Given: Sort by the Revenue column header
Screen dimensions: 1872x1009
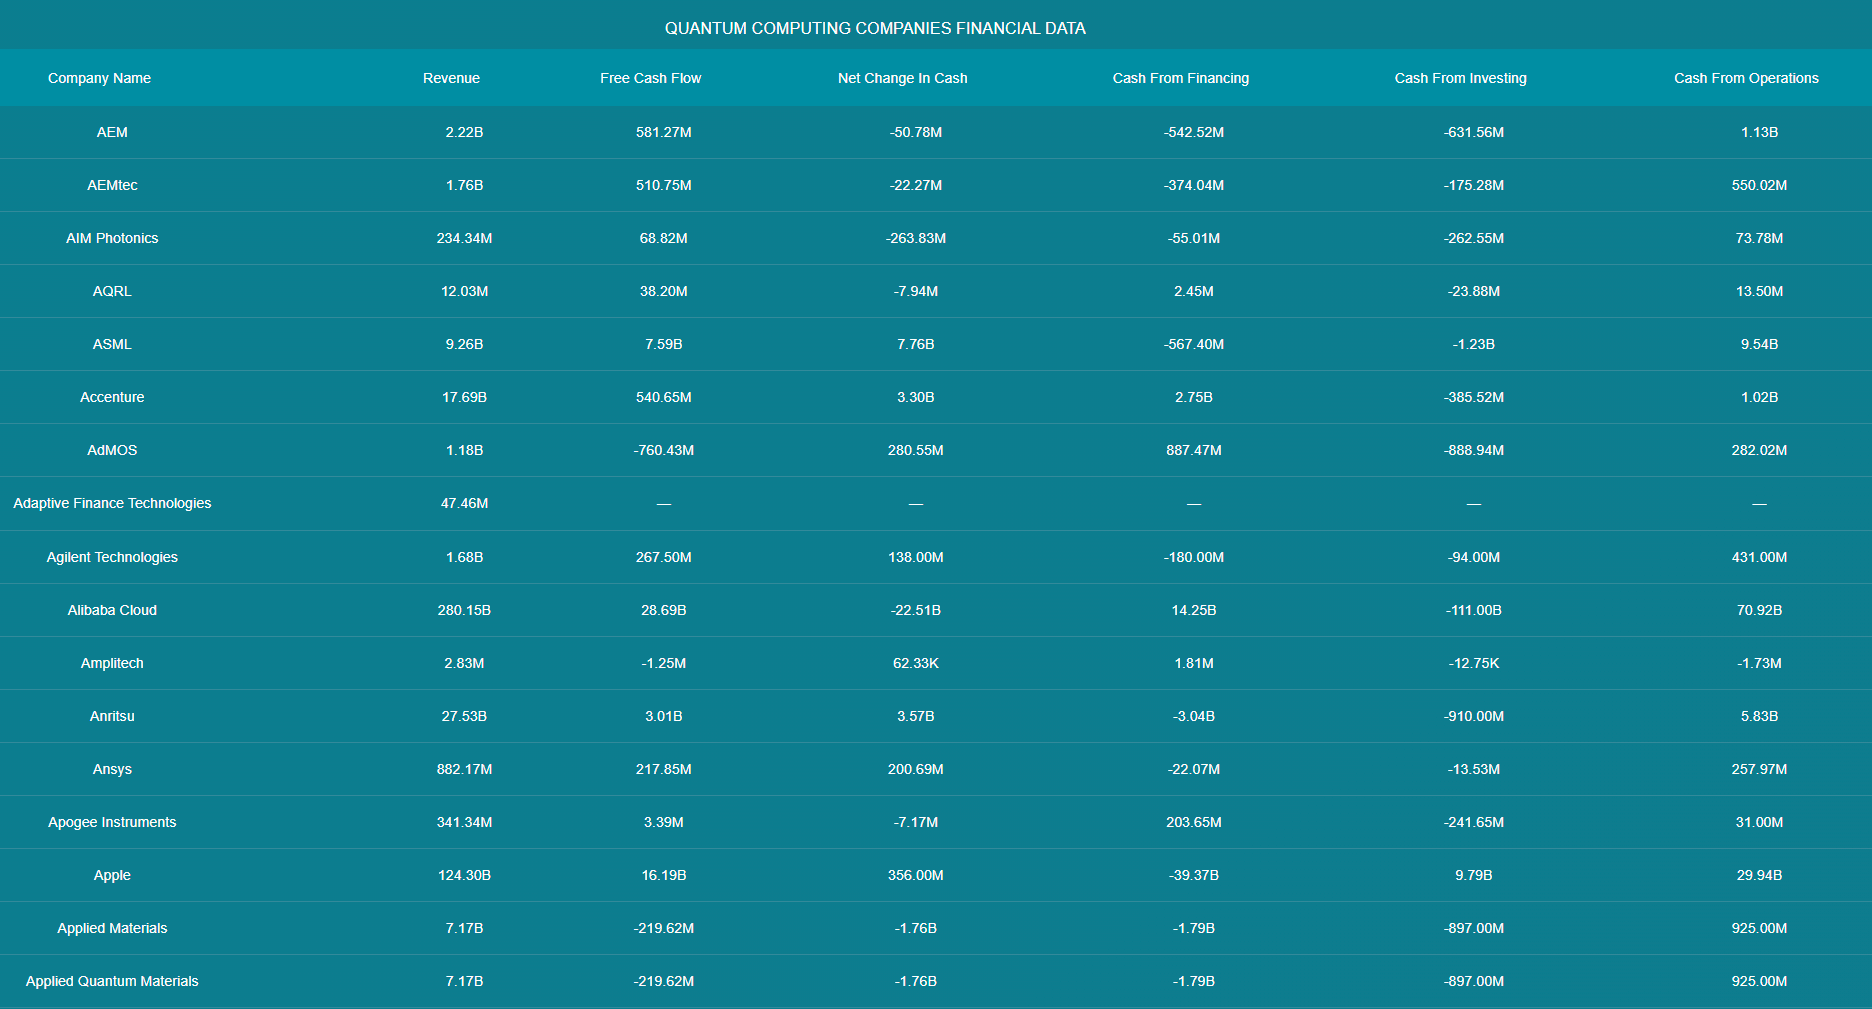Looking at the screenshot, I should click(451, 78).
